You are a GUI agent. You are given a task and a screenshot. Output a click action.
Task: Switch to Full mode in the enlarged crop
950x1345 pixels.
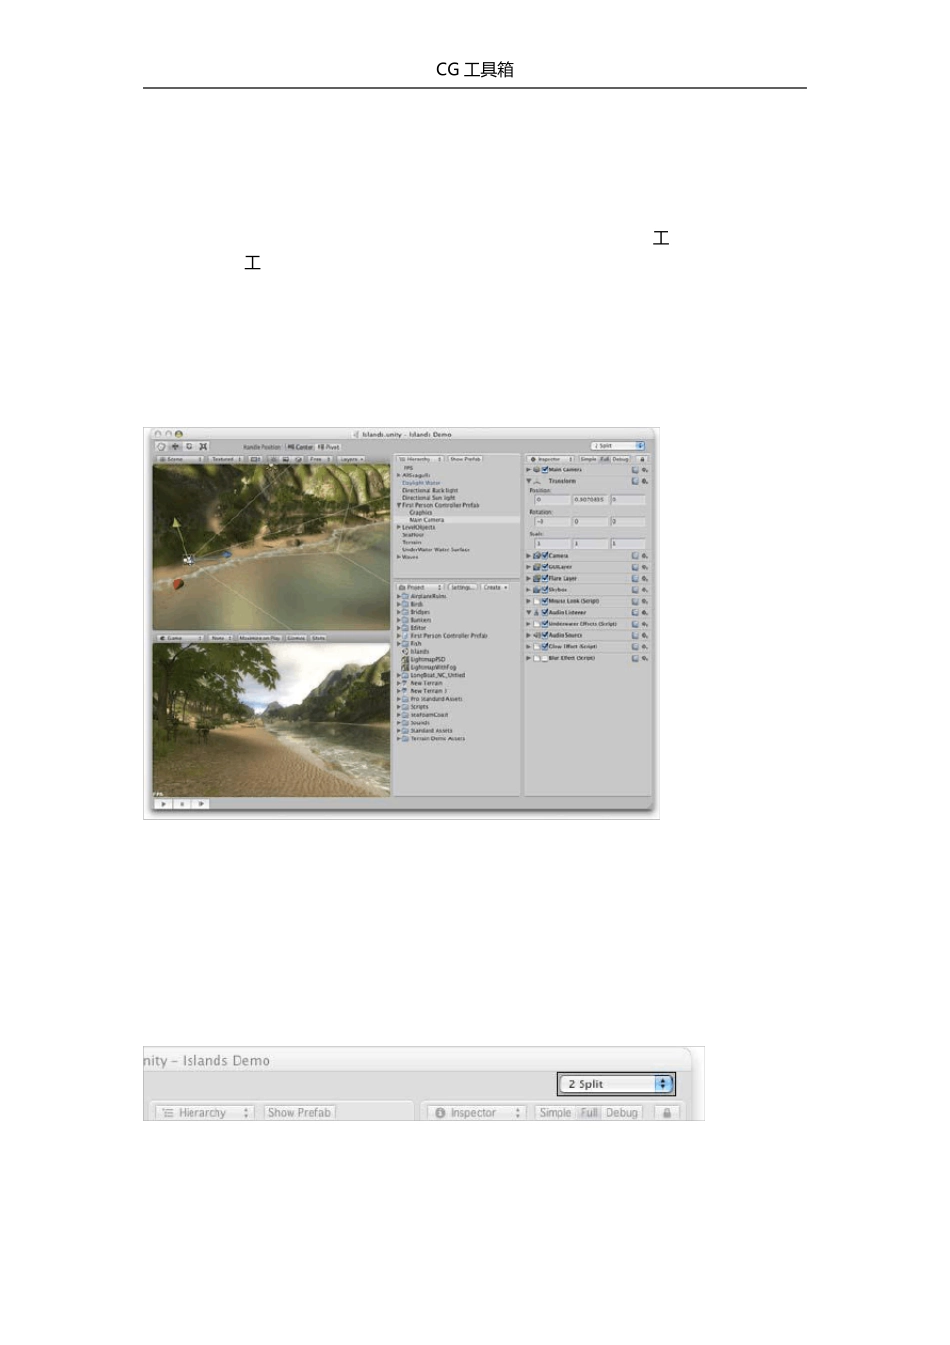coord(589,1112)
